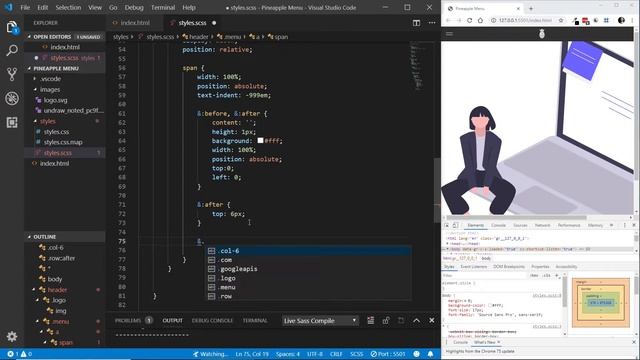
Task: Open a new Chrome tab
Action: coord(531,8)
